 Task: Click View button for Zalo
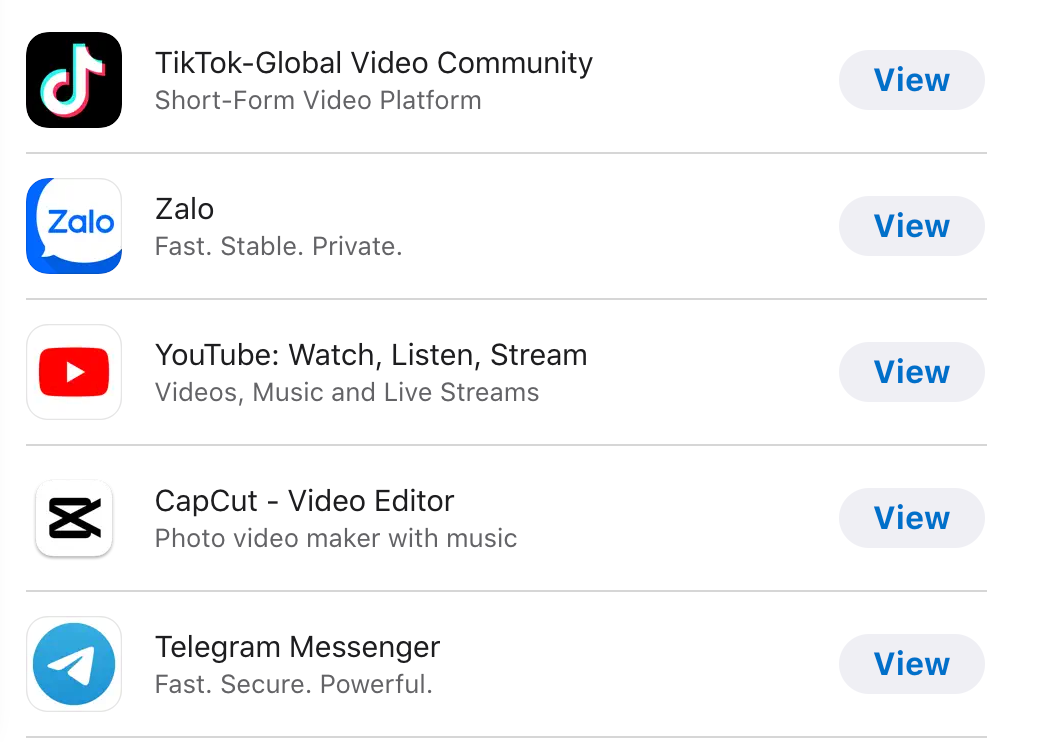(912, 226)
